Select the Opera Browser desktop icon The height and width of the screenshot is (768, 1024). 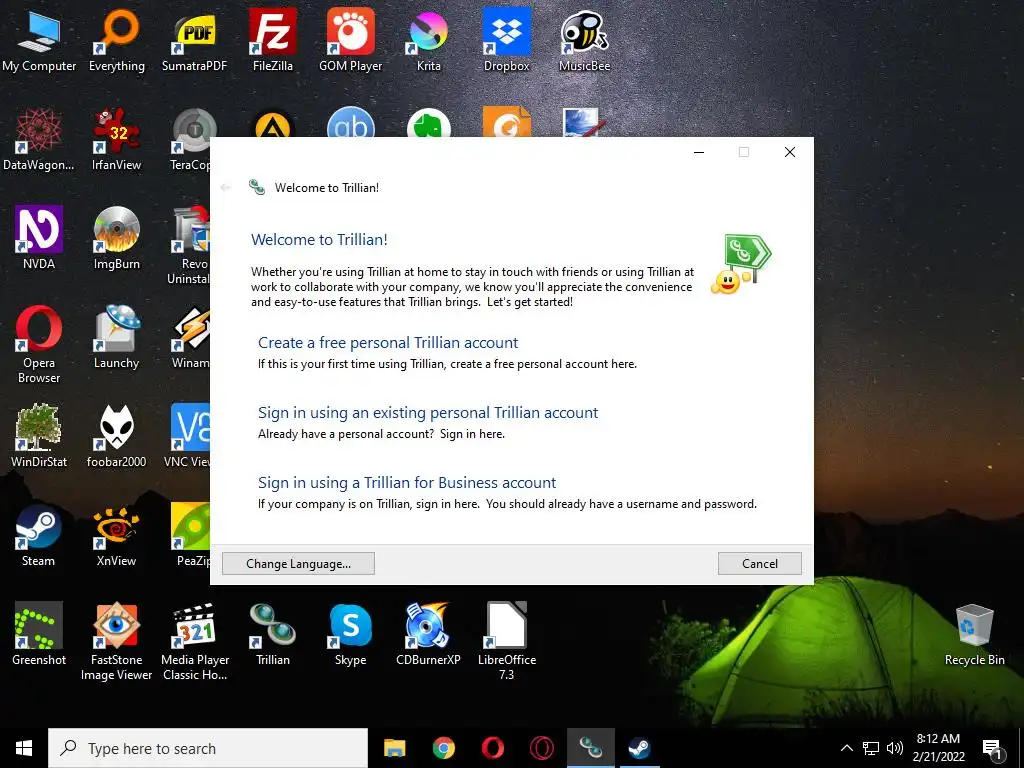coord(39,345)
